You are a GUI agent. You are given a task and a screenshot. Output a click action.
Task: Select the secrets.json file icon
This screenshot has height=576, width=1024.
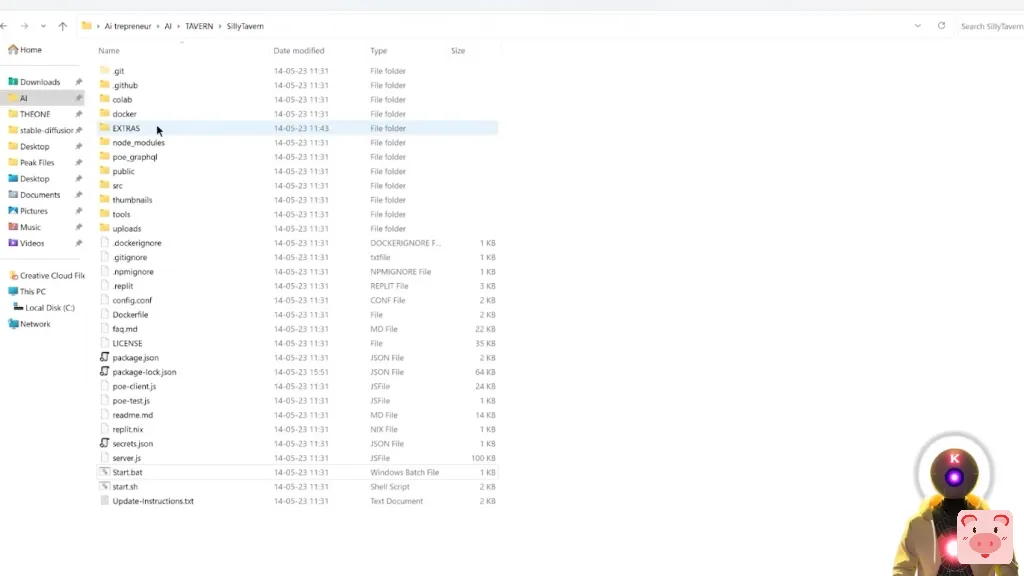point(104,443)
